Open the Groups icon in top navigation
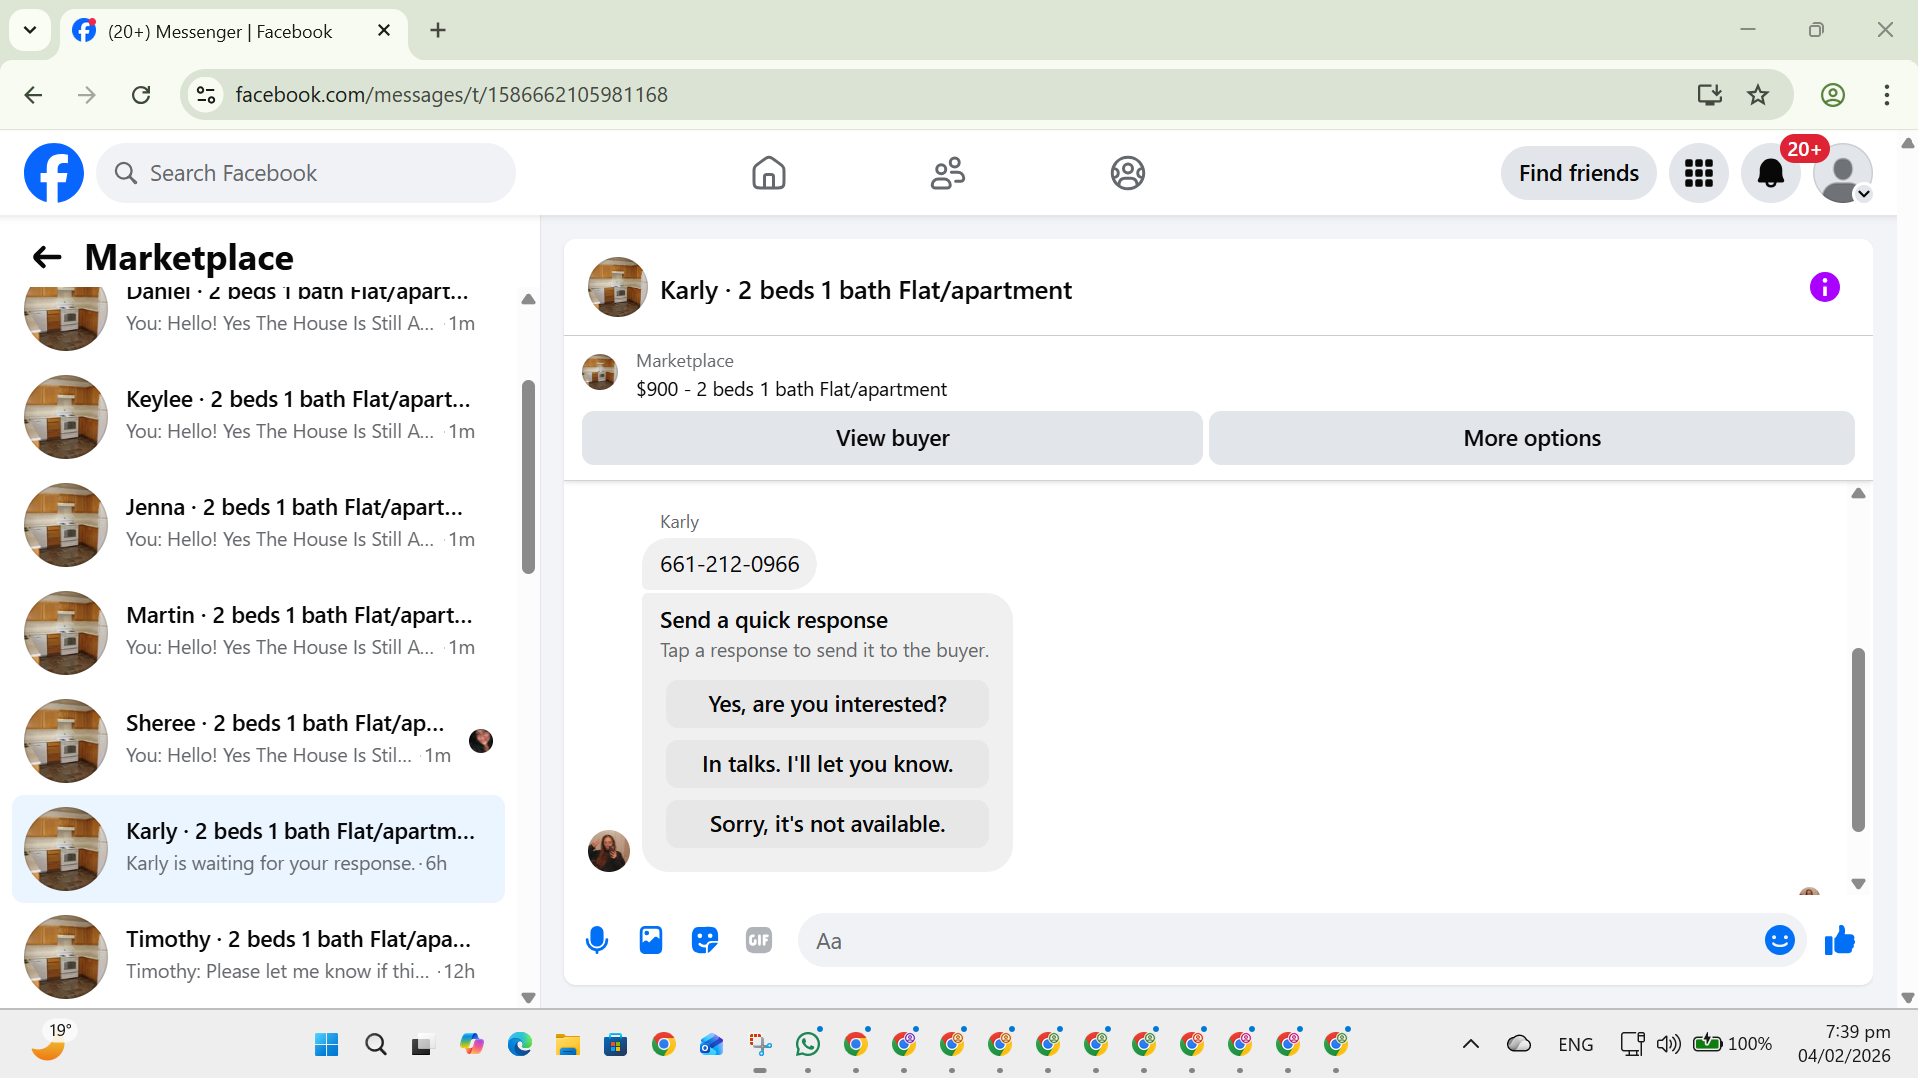 [x=1127, y=173]
